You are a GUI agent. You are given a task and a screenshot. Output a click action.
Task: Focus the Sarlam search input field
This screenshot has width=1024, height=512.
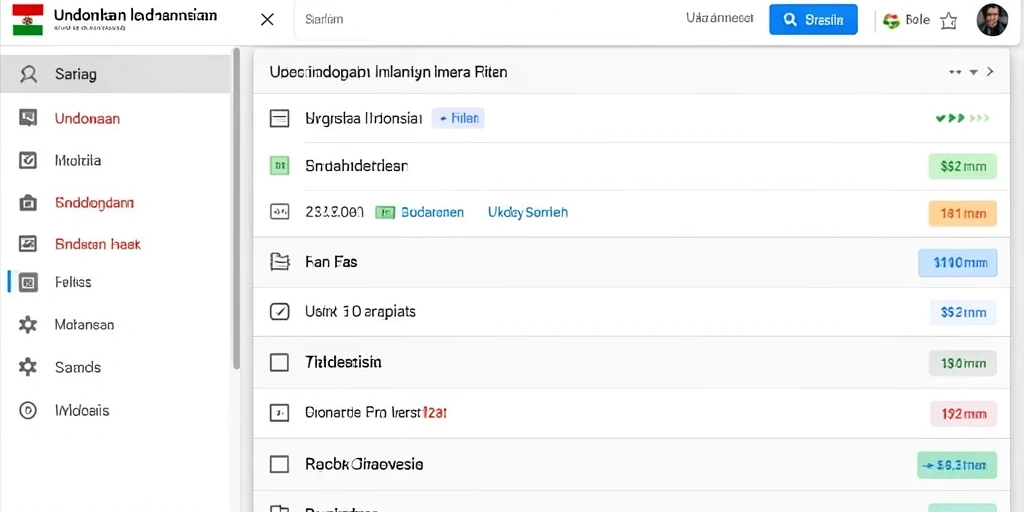pyautogui.click(x=483, y=20)
